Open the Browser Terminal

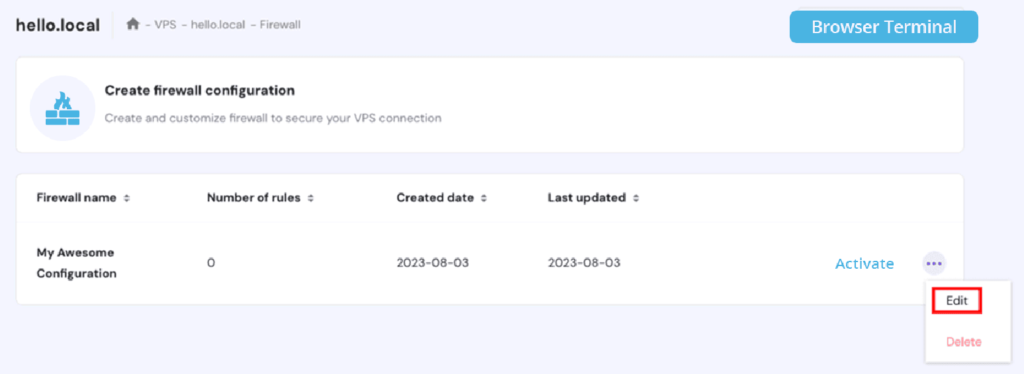pos(884,27)
